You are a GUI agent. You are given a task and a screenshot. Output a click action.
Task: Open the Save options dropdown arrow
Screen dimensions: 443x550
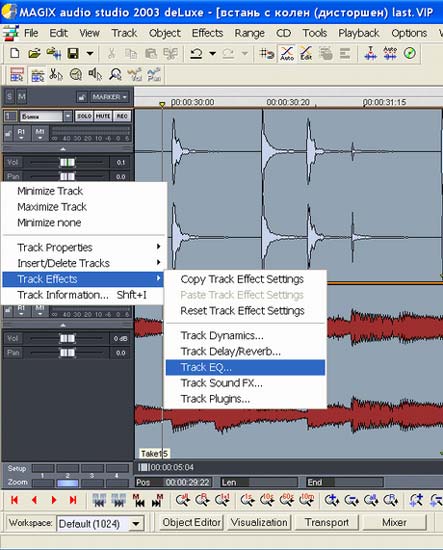[x=90, y=53]
